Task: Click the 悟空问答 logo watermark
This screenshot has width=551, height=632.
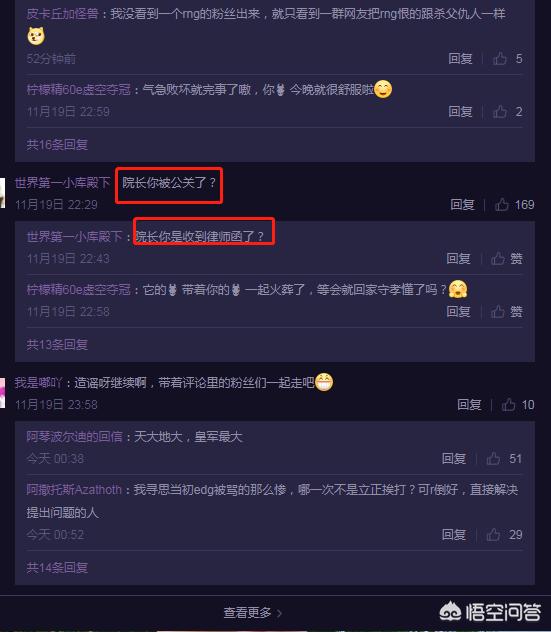Action: [x=490, y=612]
